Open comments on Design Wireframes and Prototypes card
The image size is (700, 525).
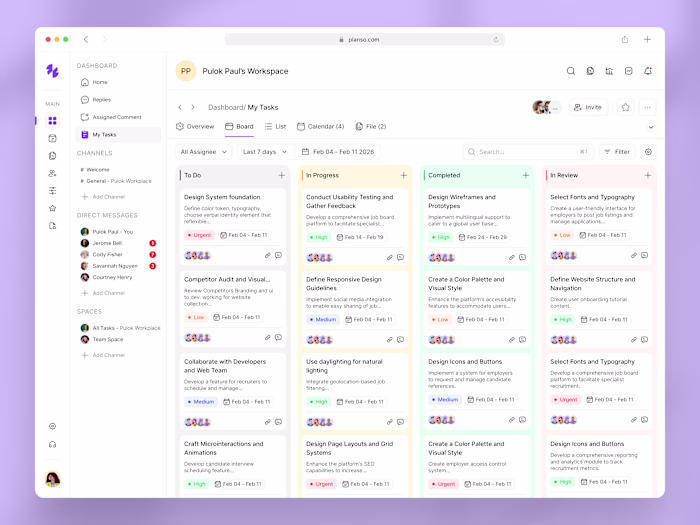[x=523, y=258]
